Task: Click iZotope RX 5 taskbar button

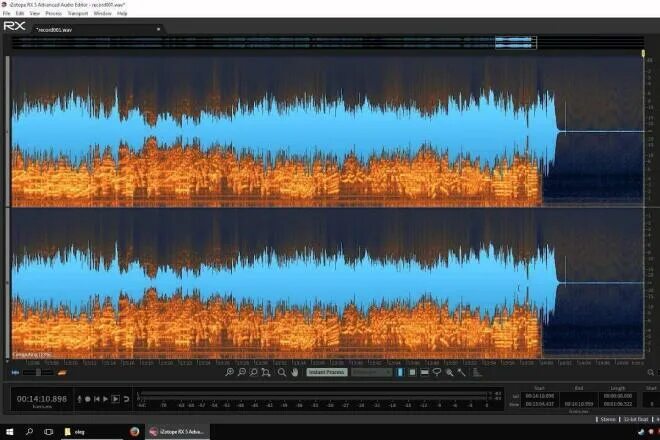Action: pyautogui.click(x=177, y=432)
